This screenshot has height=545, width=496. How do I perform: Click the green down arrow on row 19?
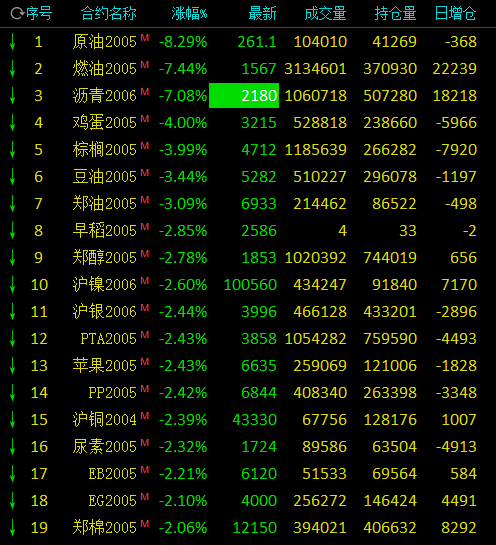pos(13,527)
